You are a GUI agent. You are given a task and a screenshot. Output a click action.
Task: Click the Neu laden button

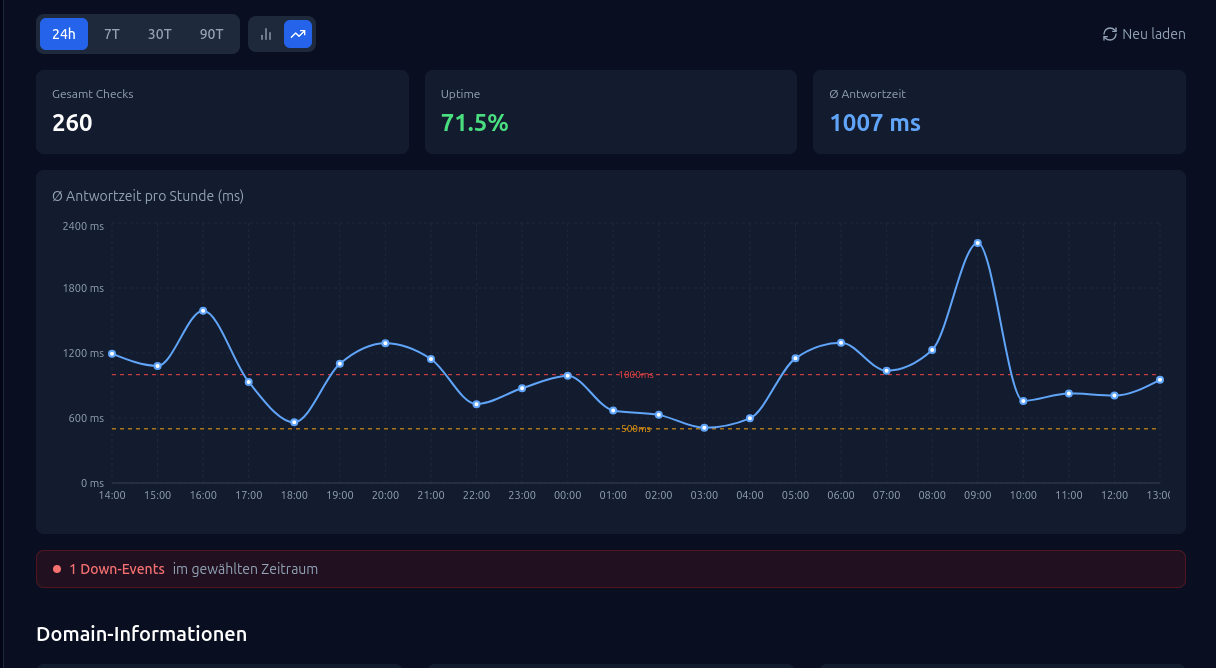click(x=1144, y=34)
